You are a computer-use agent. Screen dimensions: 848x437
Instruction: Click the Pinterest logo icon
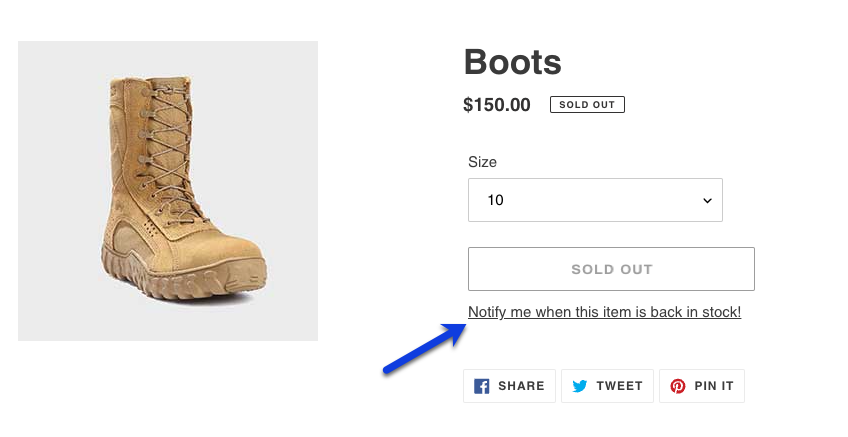pyautogui.click(x=678, y=386)
